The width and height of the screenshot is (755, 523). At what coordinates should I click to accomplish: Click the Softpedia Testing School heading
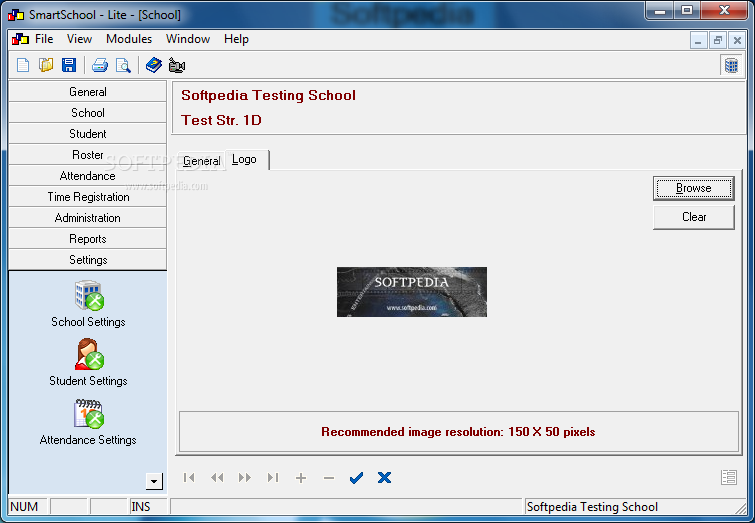coord(268,95)
